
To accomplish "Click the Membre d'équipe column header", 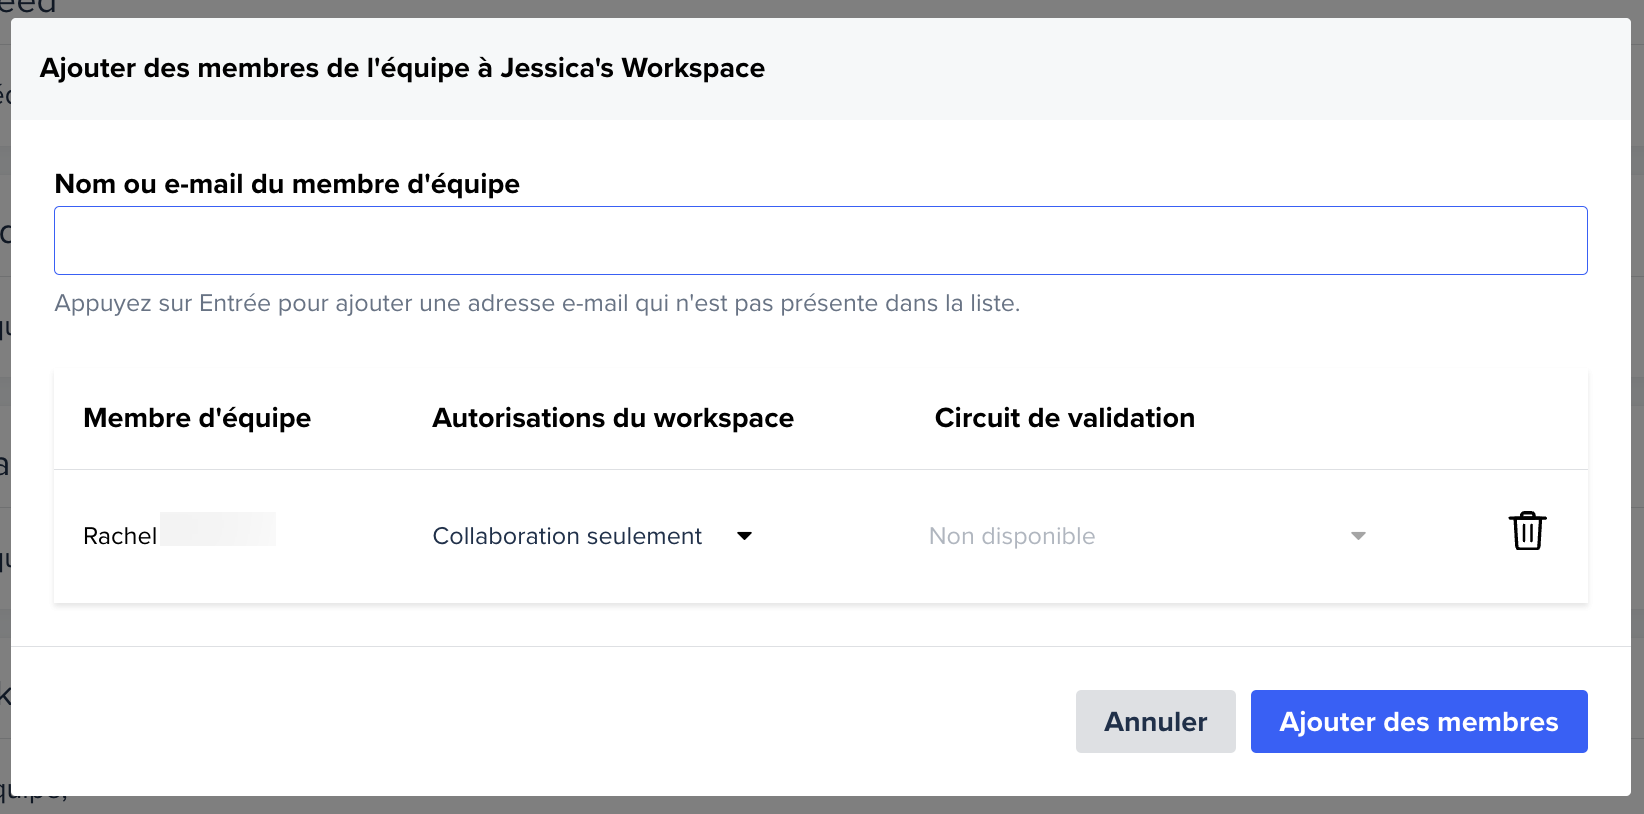I will click(197, 418).
